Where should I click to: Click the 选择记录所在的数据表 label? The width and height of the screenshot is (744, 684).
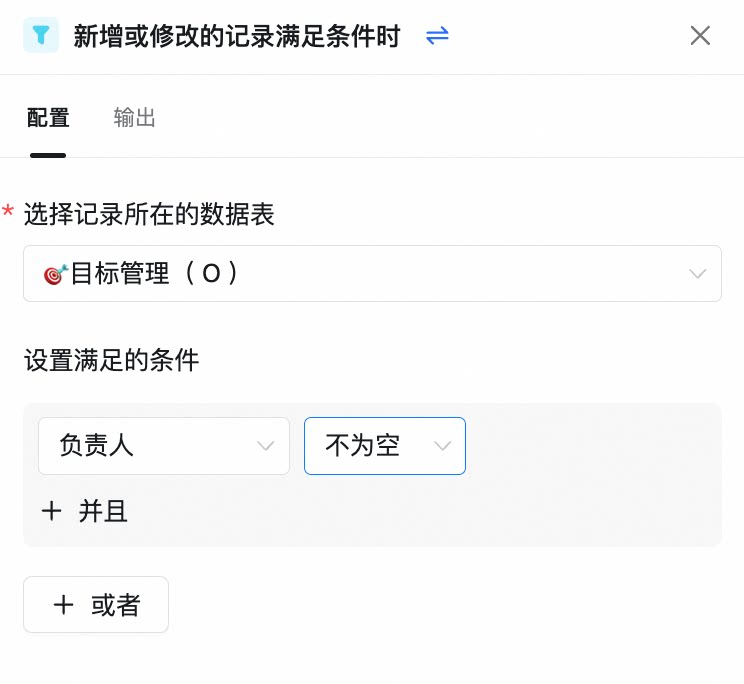pyautogui.click(x=149, y=214)
